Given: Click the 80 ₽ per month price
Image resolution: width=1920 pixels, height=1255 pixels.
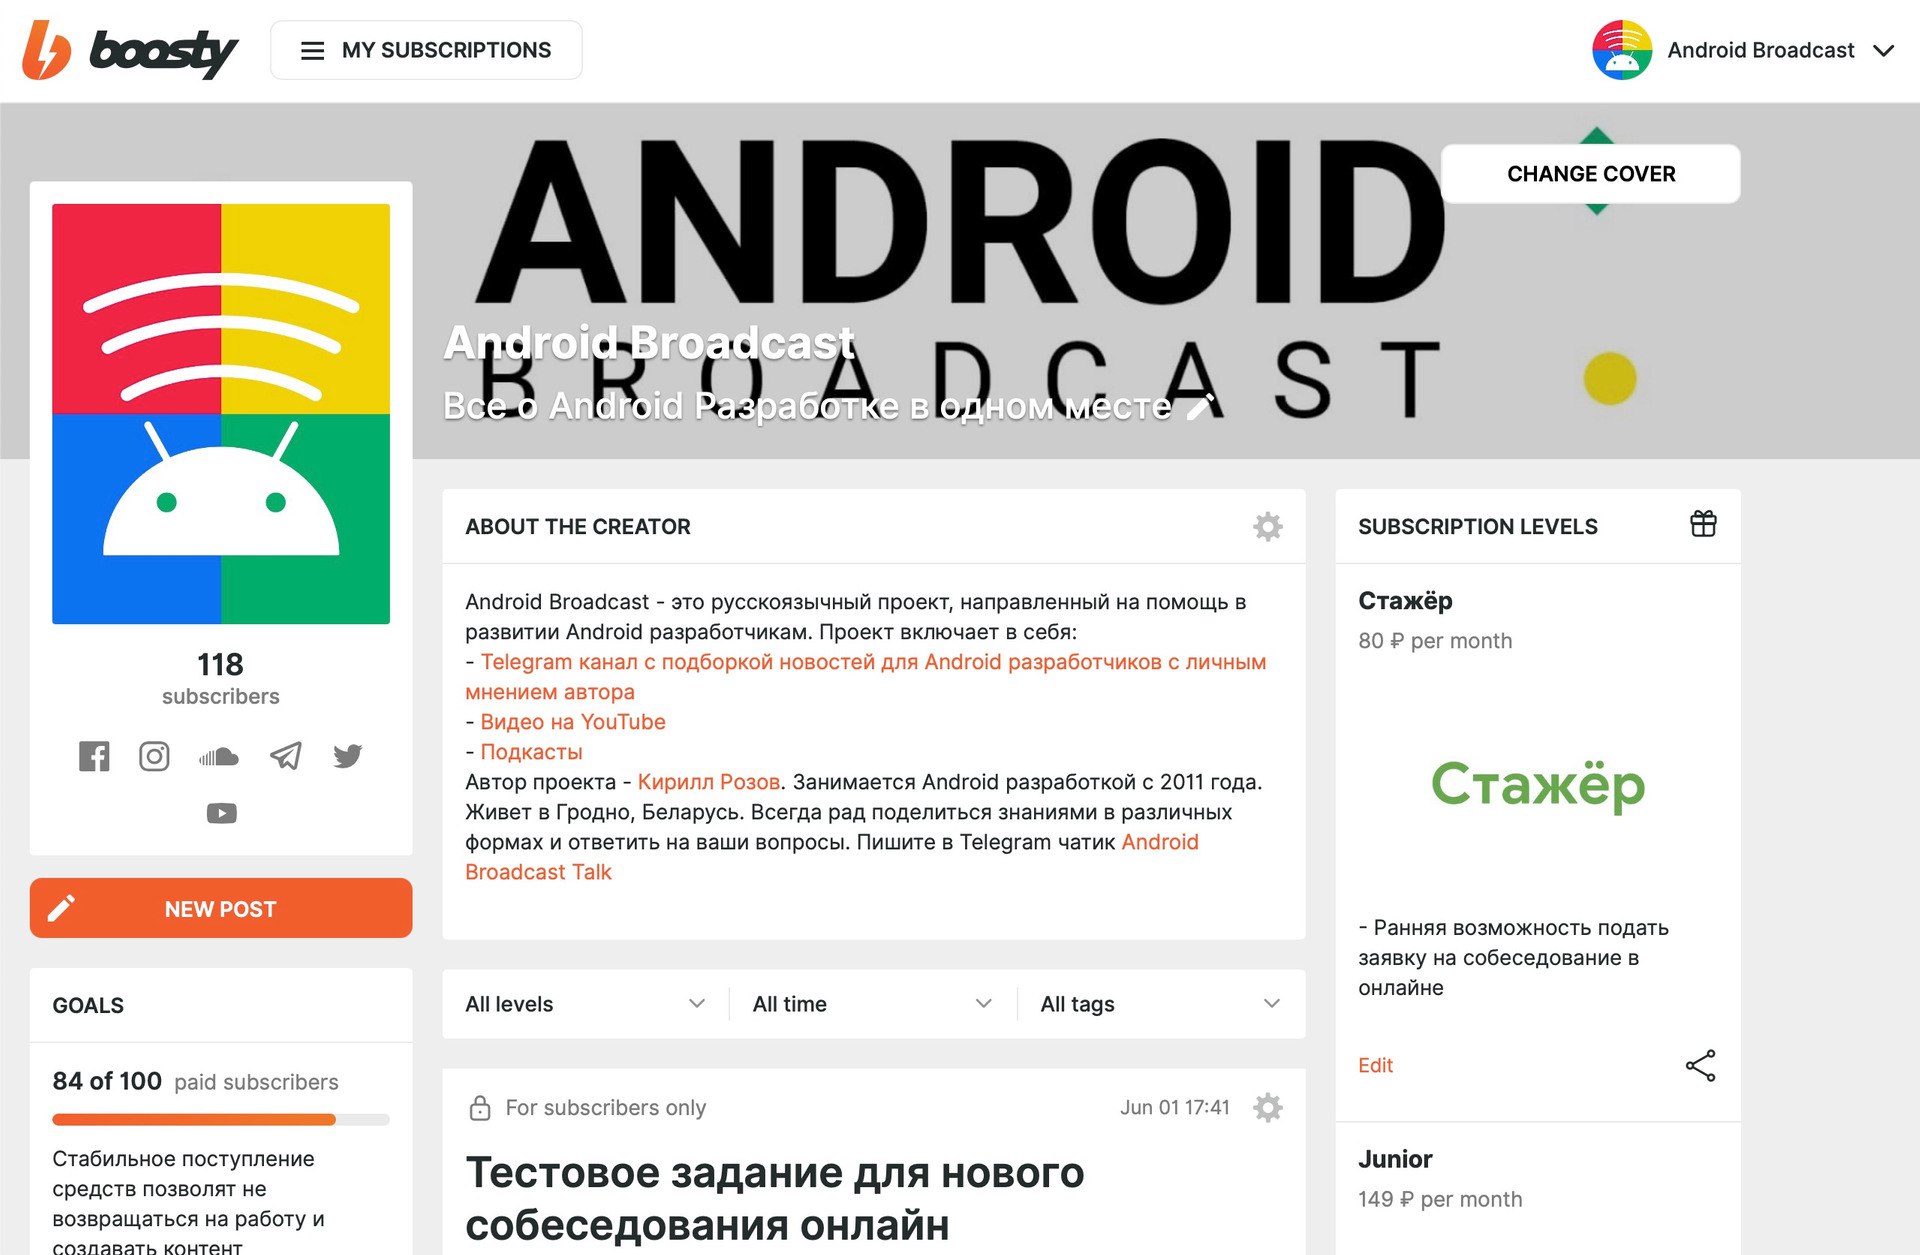Looking at the screenshot, I should coord(1435,641).
